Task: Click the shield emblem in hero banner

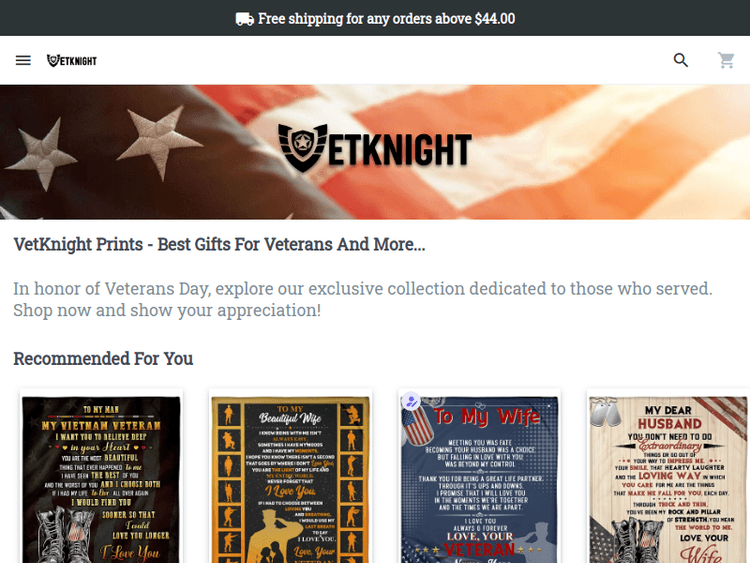Action: tap(302, 147)
